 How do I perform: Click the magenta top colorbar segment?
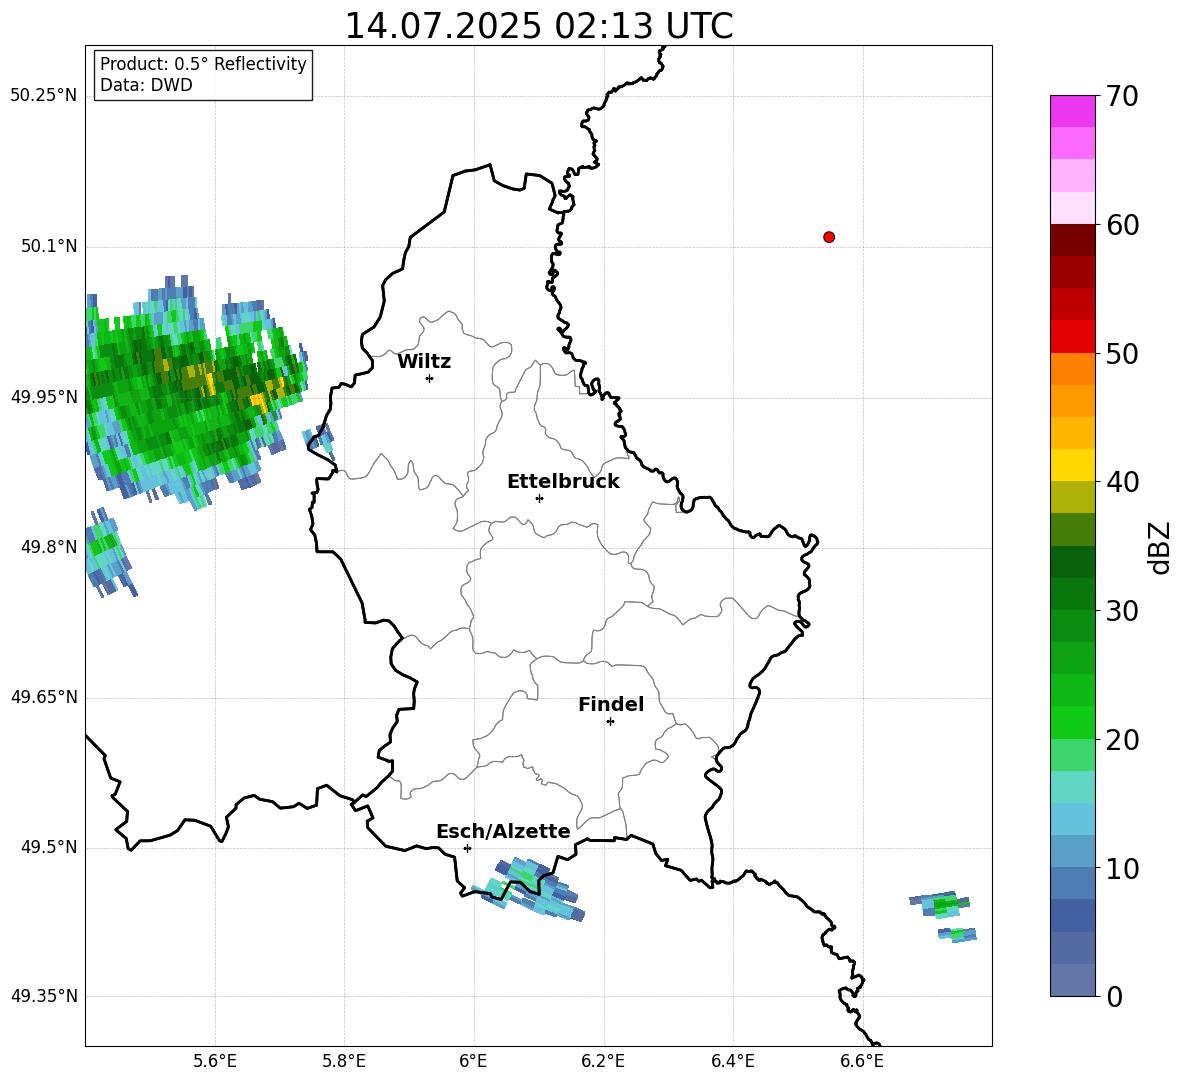click(1072, 112)
